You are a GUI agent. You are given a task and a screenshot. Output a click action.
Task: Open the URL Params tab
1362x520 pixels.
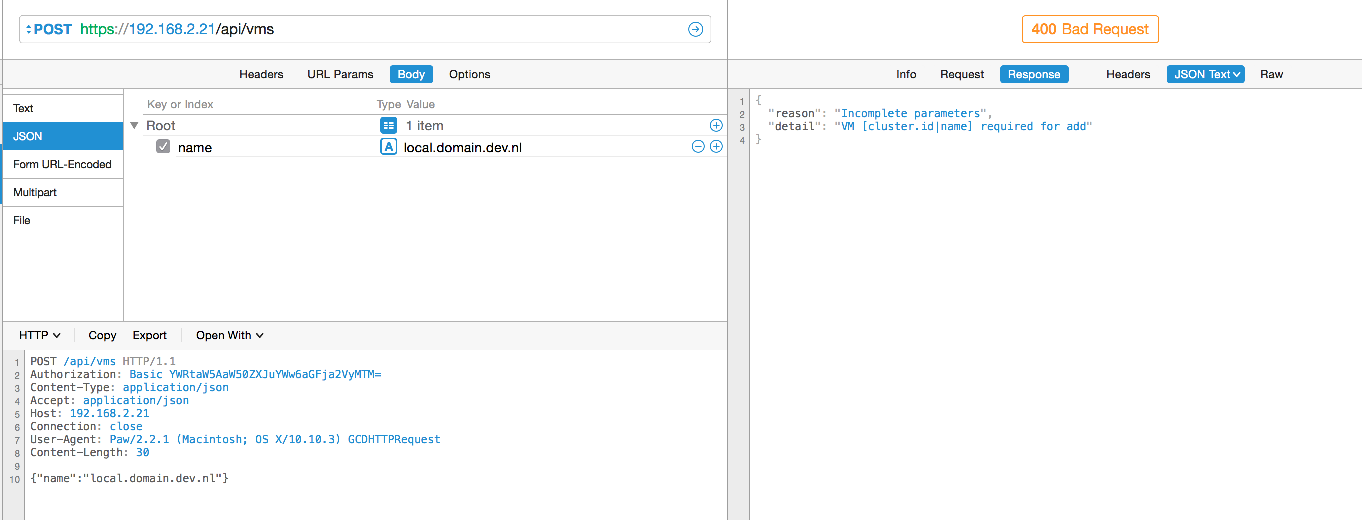340,74
